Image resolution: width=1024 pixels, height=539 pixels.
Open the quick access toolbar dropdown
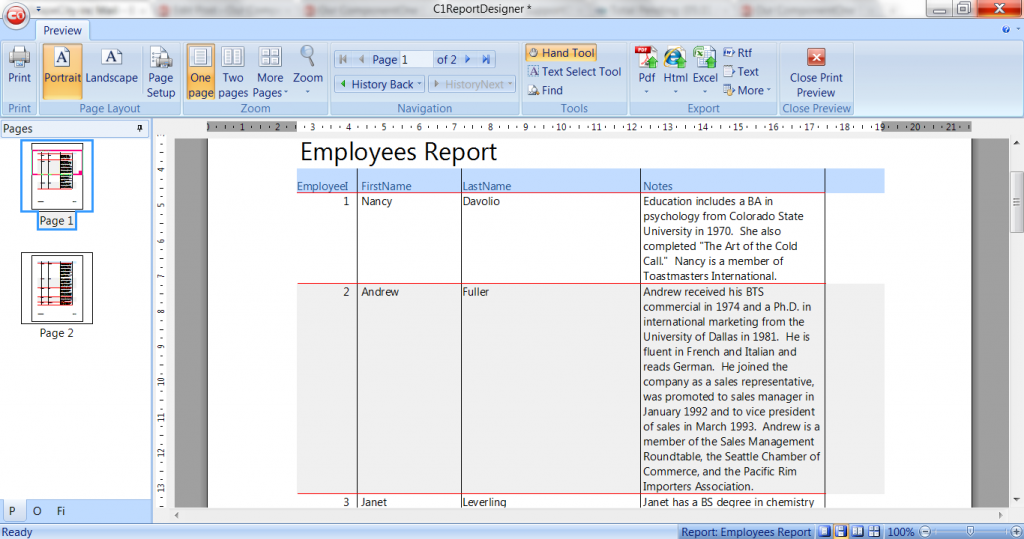(39, 9)
